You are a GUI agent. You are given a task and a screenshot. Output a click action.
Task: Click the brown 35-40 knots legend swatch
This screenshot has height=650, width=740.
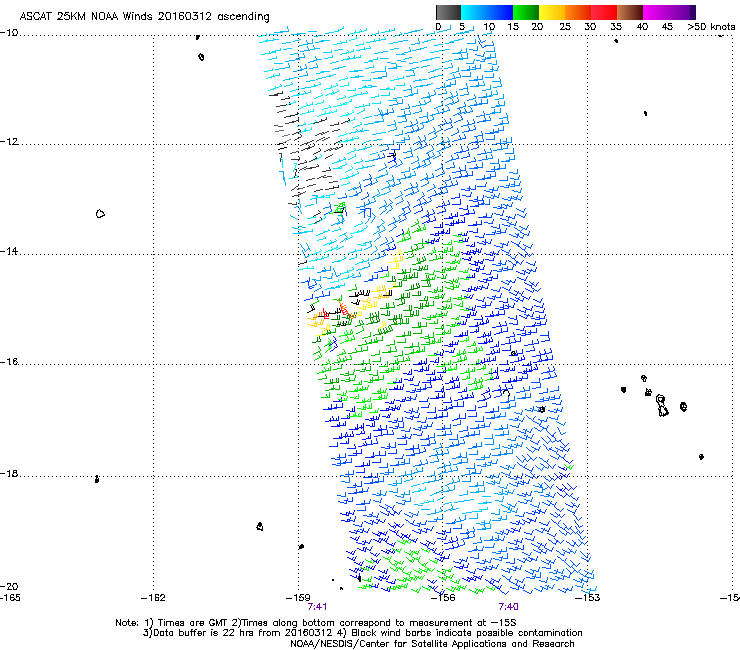click(x=630, y=12)
